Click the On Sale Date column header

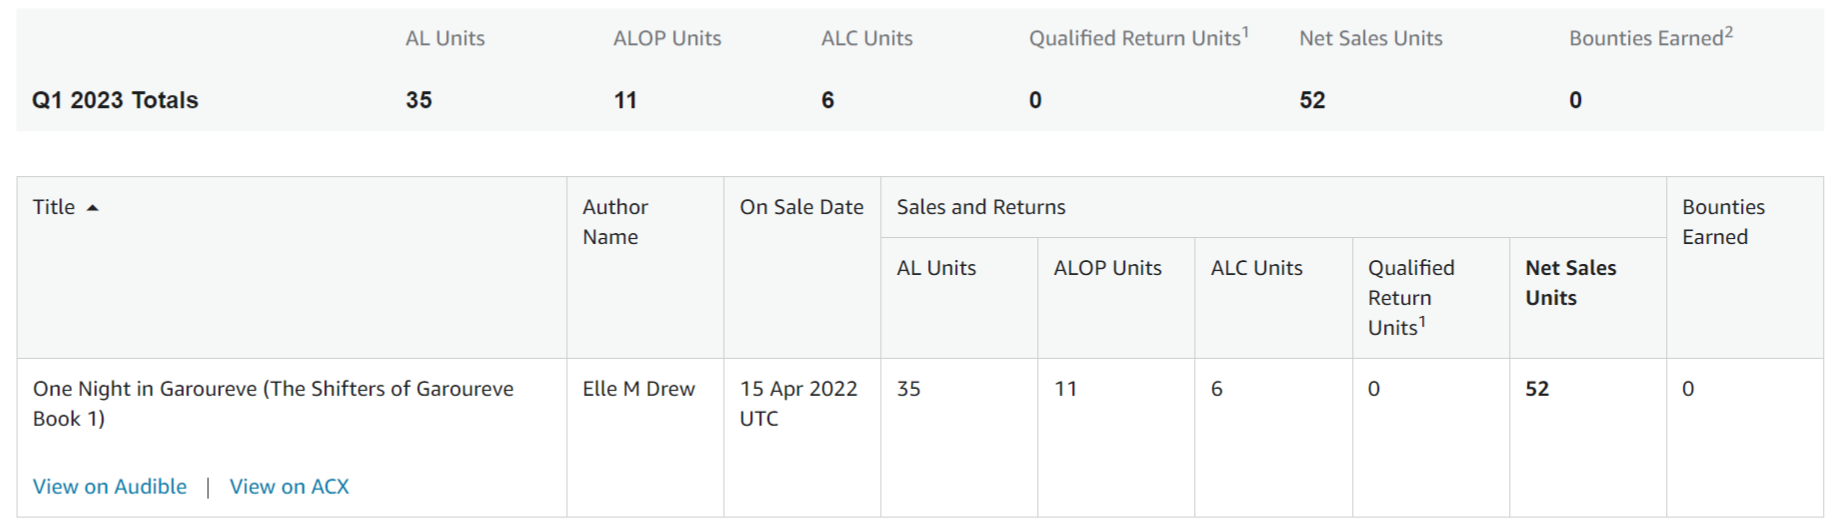[x=802, y=207]
